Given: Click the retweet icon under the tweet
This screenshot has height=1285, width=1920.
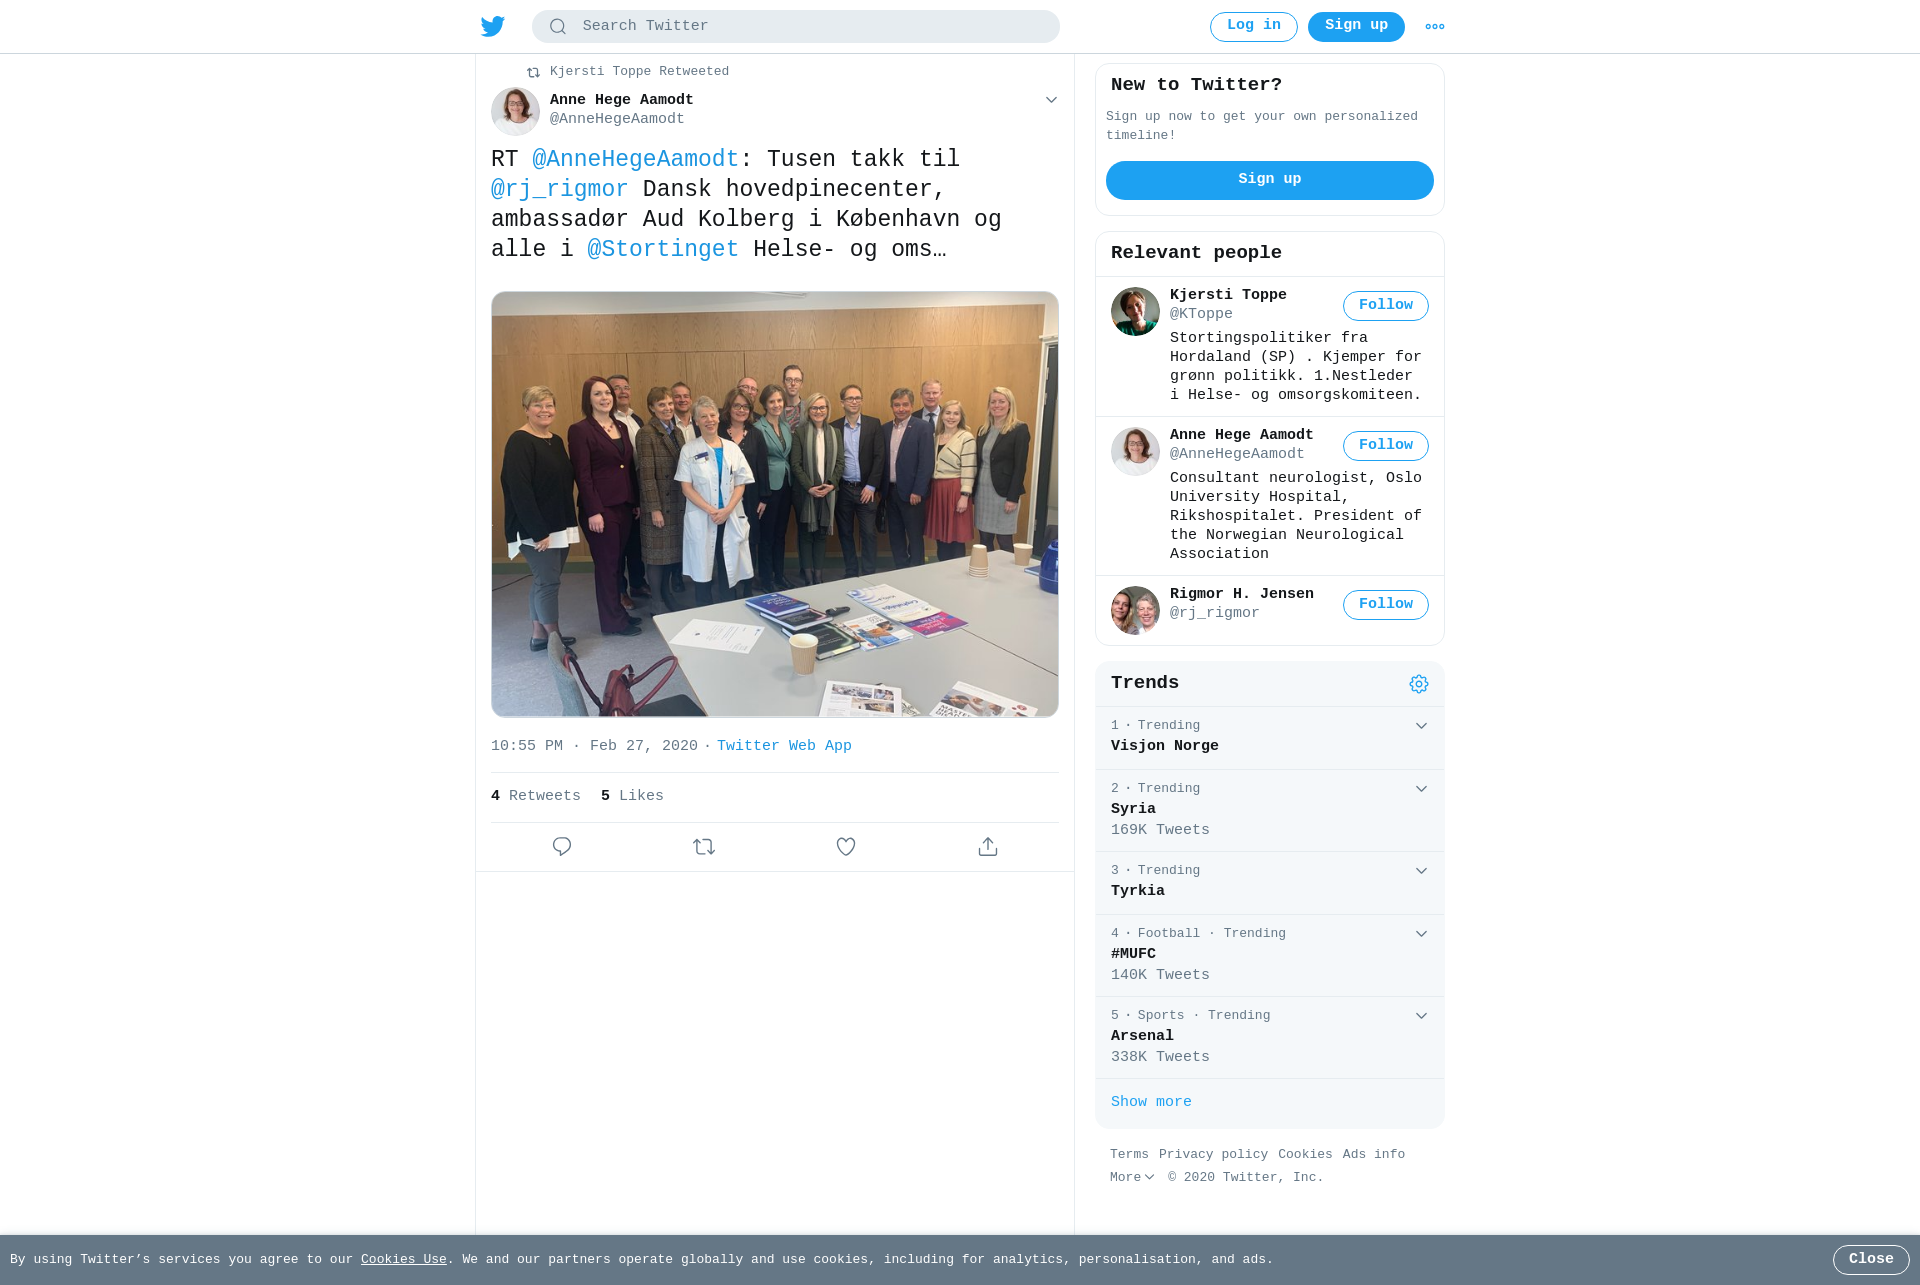Looking at the screenshot, I should 704,847.
